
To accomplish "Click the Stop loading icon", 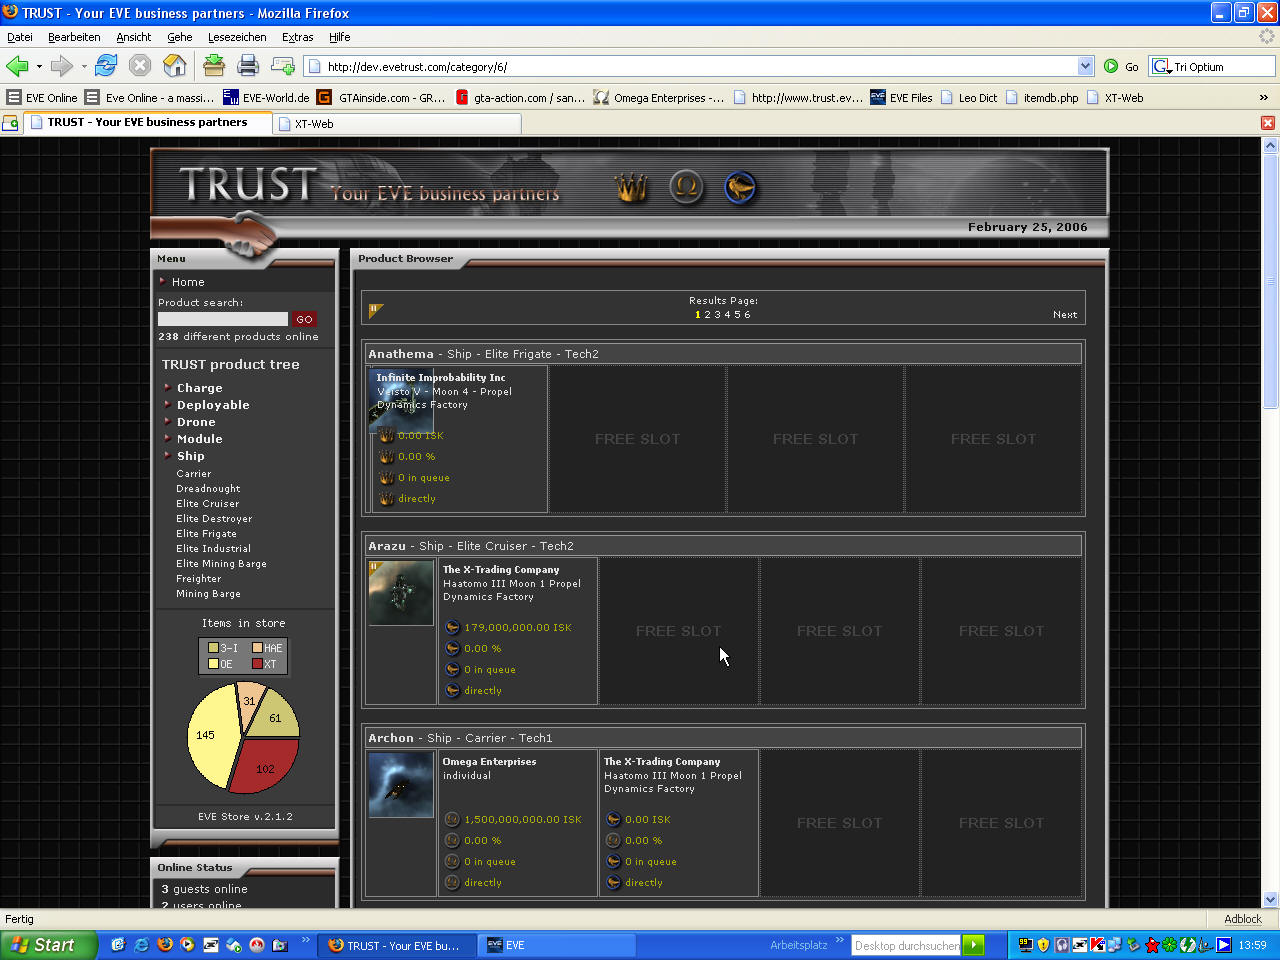I will [140, 66].
